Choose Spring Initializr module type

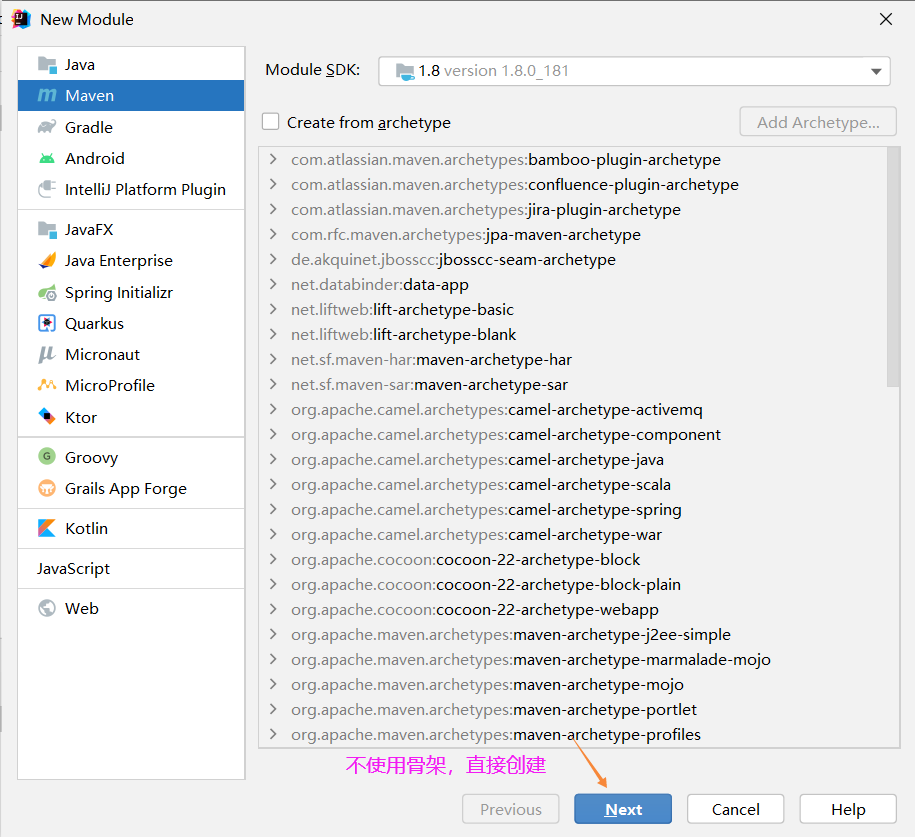(x=131, y=292)
